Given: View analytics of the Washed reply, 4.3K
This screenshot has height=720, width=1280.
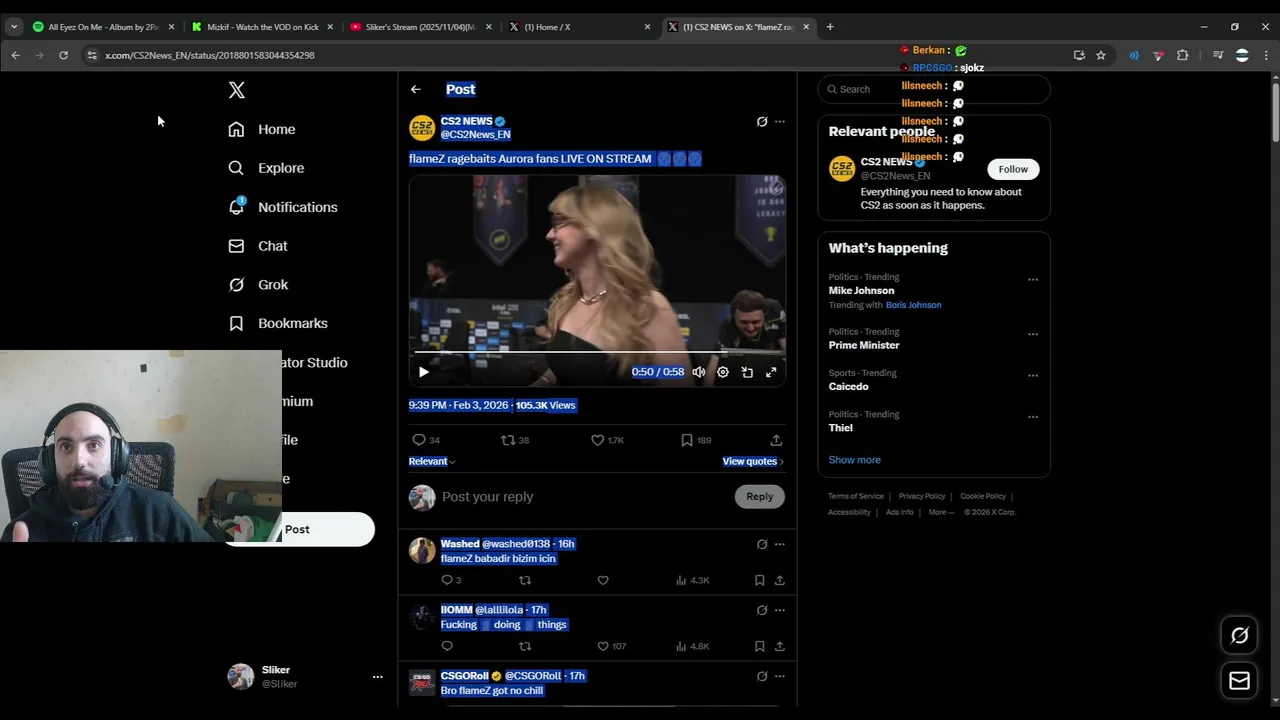Looking at the screenshot, I should 692,580.
